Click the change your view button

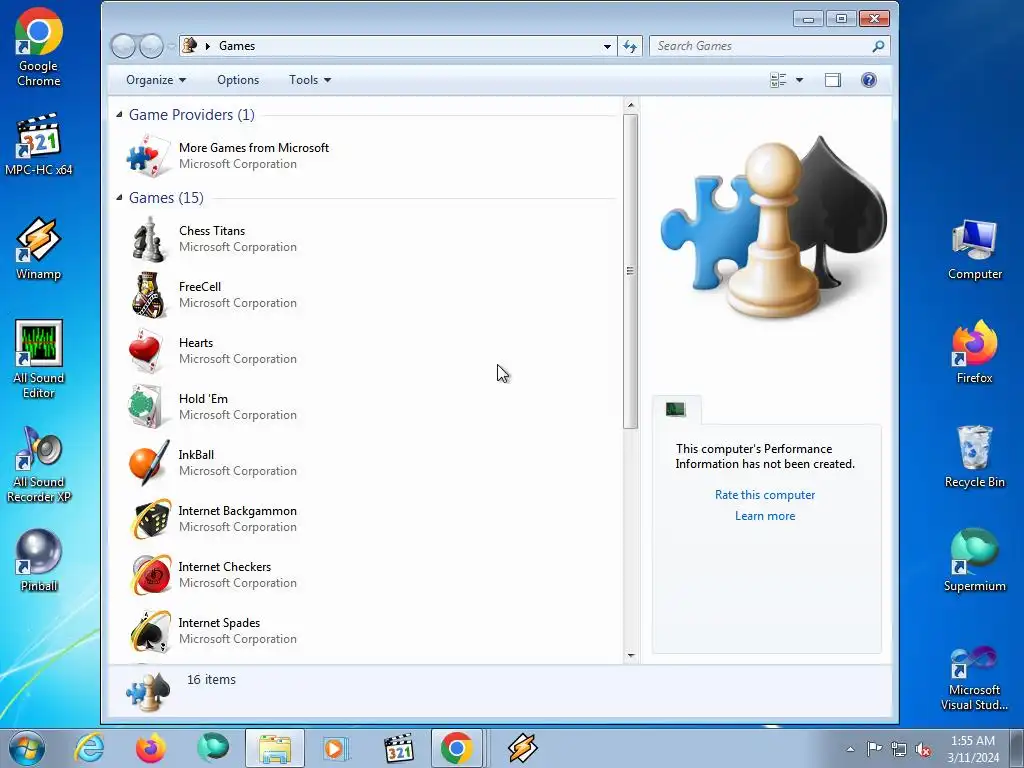coord(778,80)
